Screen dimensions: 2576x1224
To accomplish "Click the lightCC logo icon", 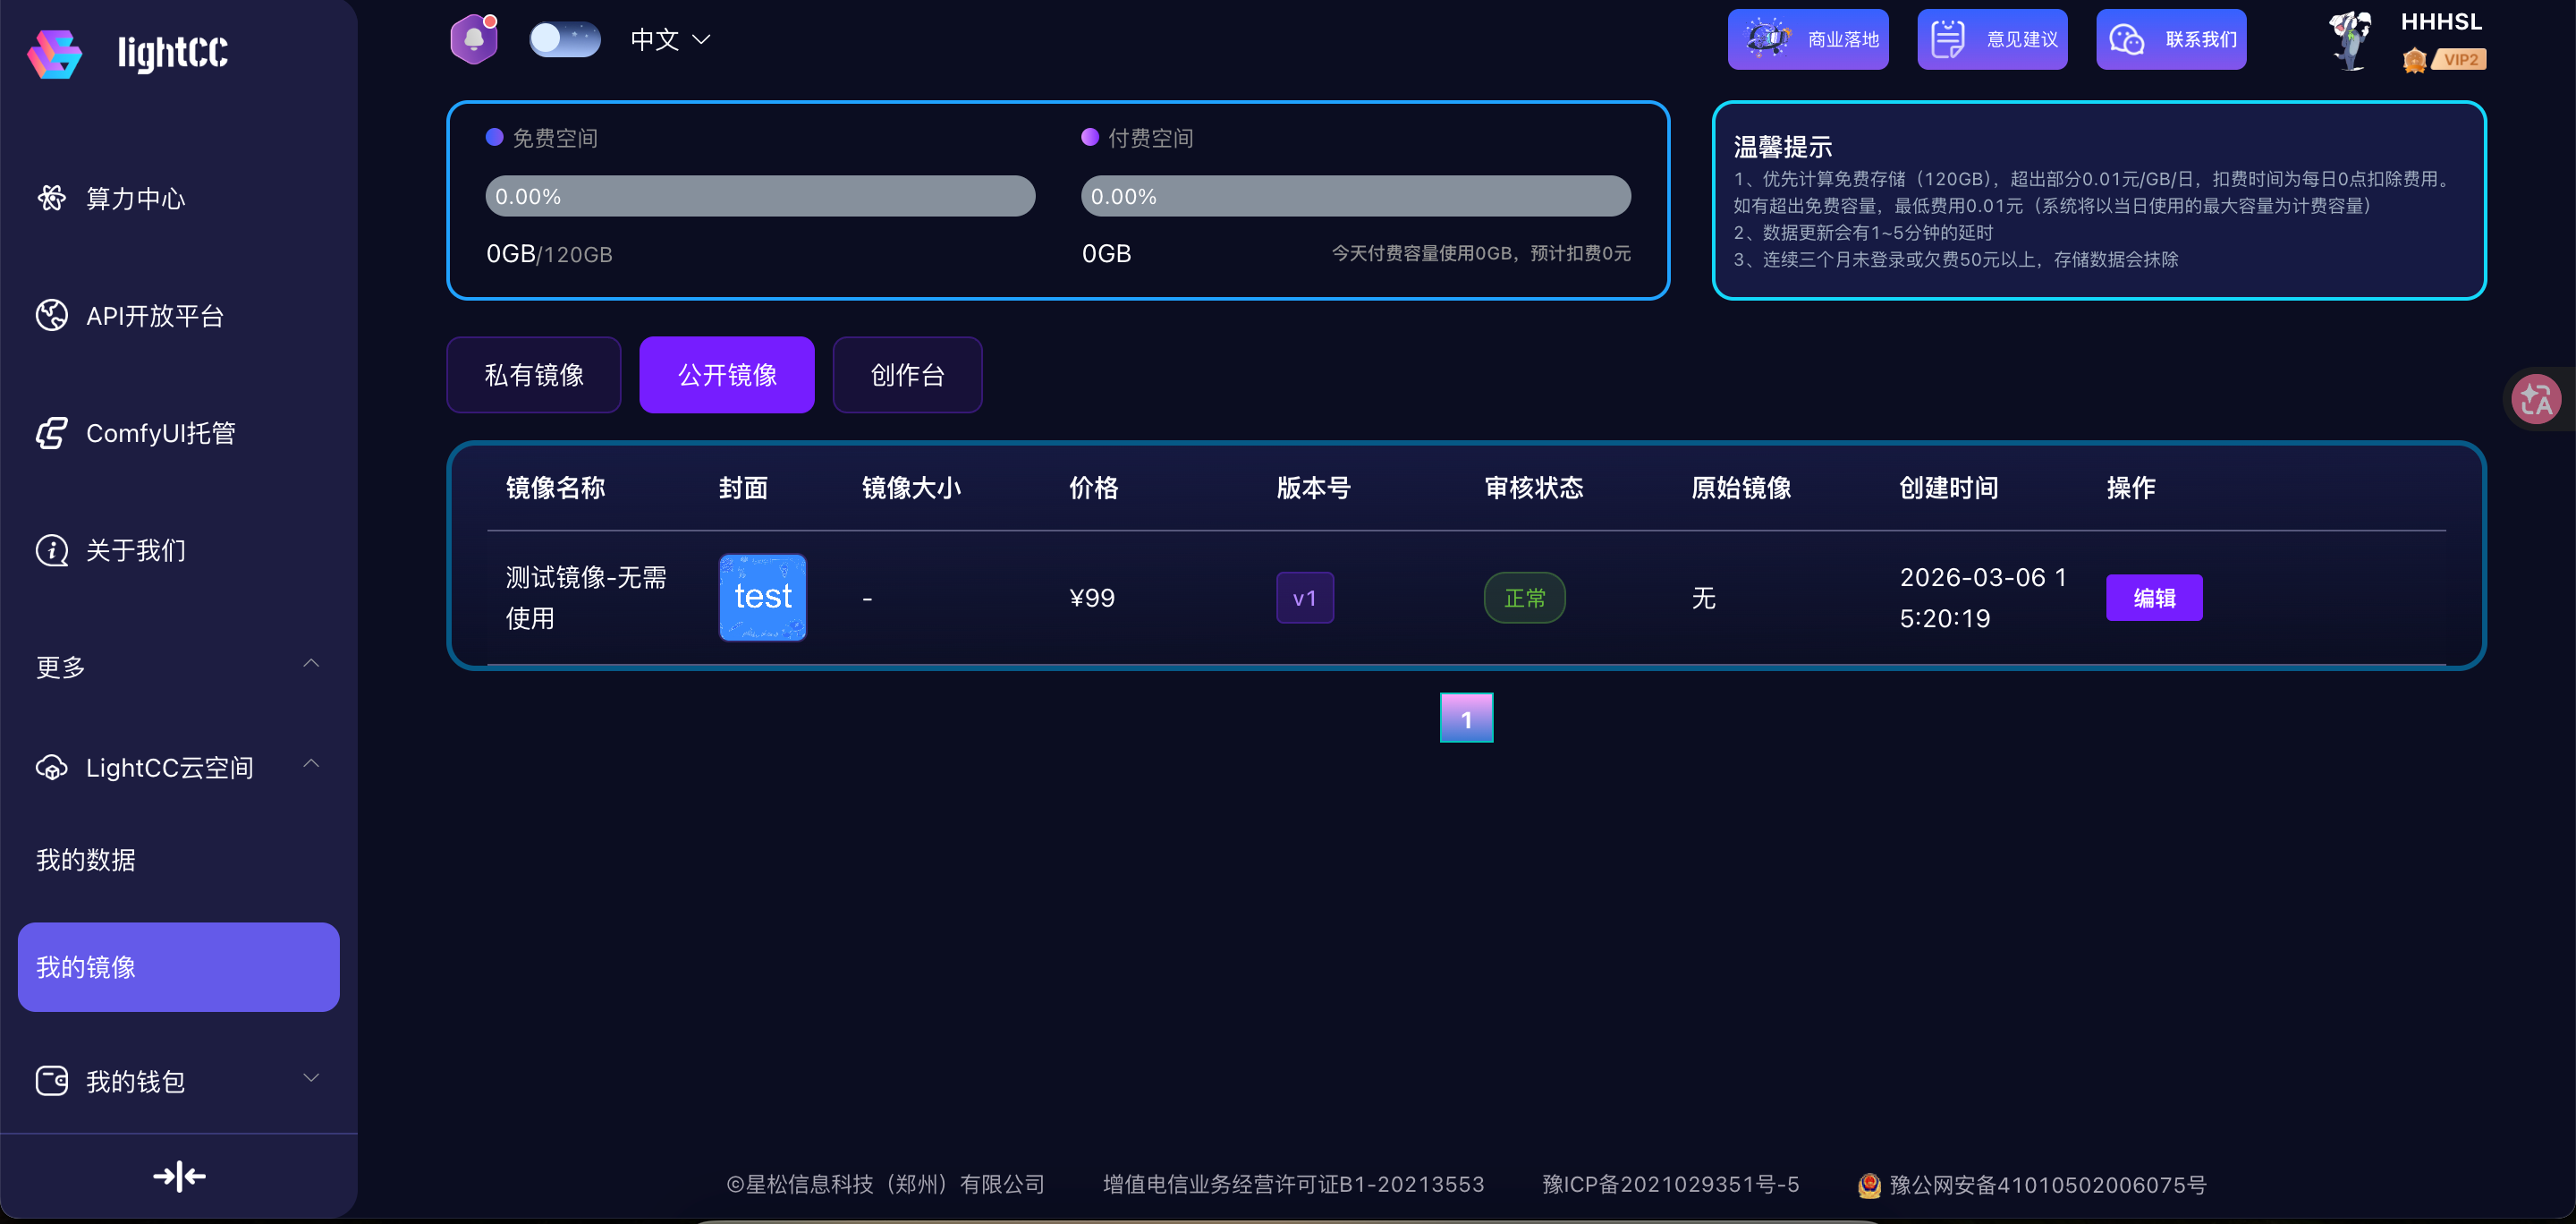I will [x=55, y=53].
